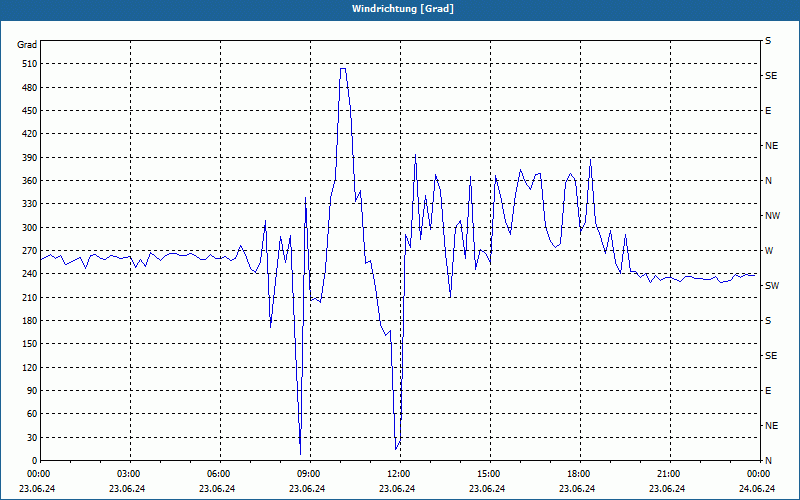The width and height of the screenshot is (800, 500).
Task: Click the 21:00 time label
Action: [x=668, y=474]
